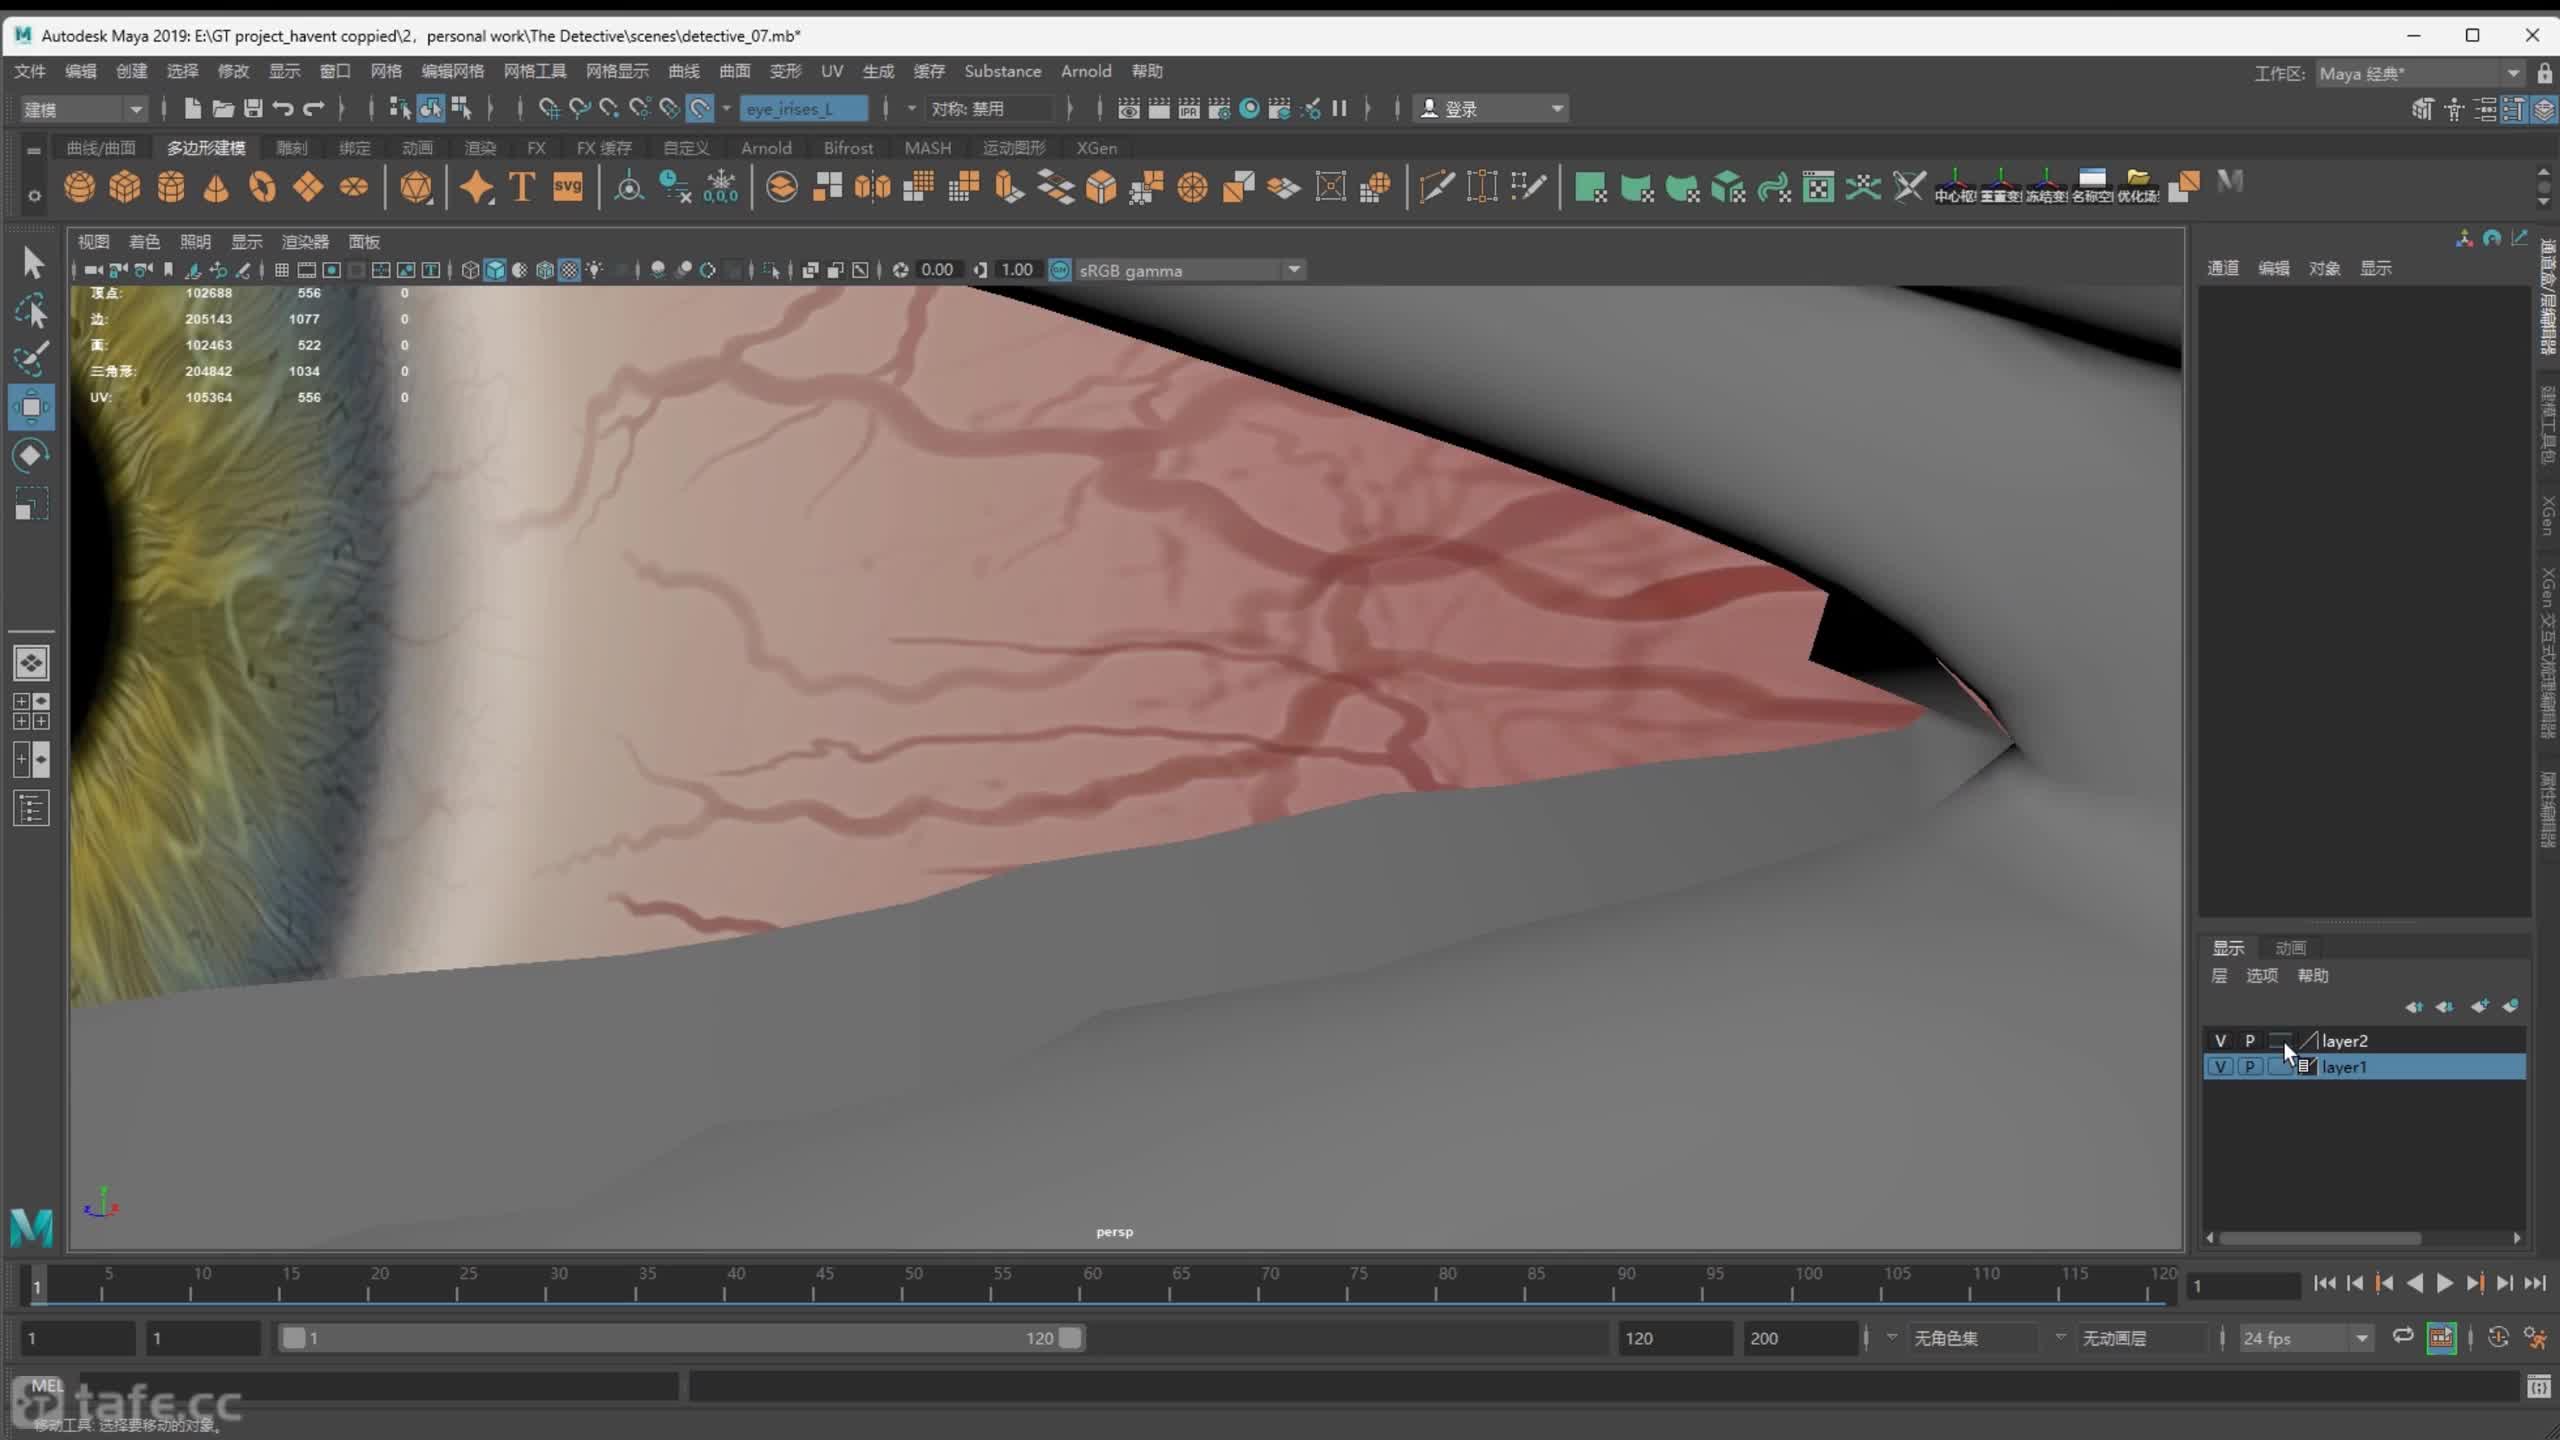The image size is (2560, 1440).
Task: Create a polygon cylinder from the shelf
Action: [x=171, y=187]
